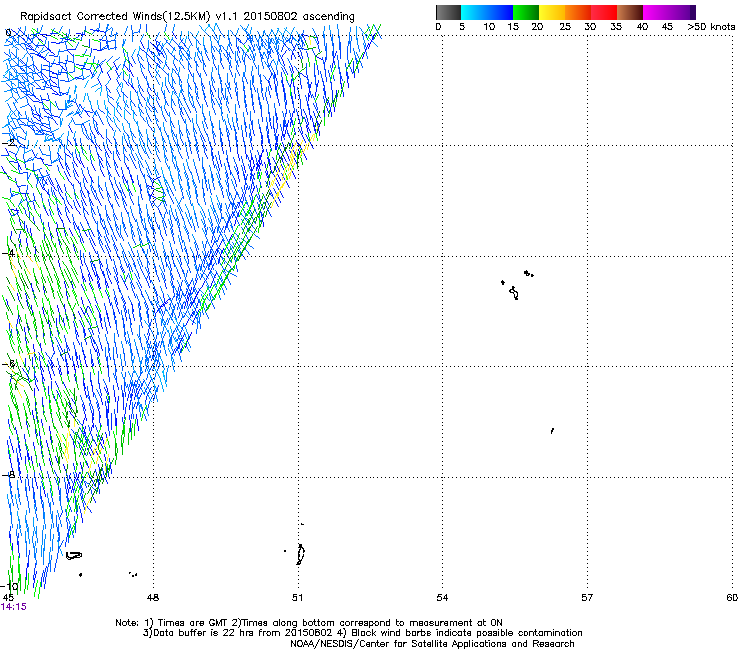The height and width of the screenshot is (650, 740).
Task: Click the brown 35-40 knots legend segment
Action: click(x=630, y=12)
